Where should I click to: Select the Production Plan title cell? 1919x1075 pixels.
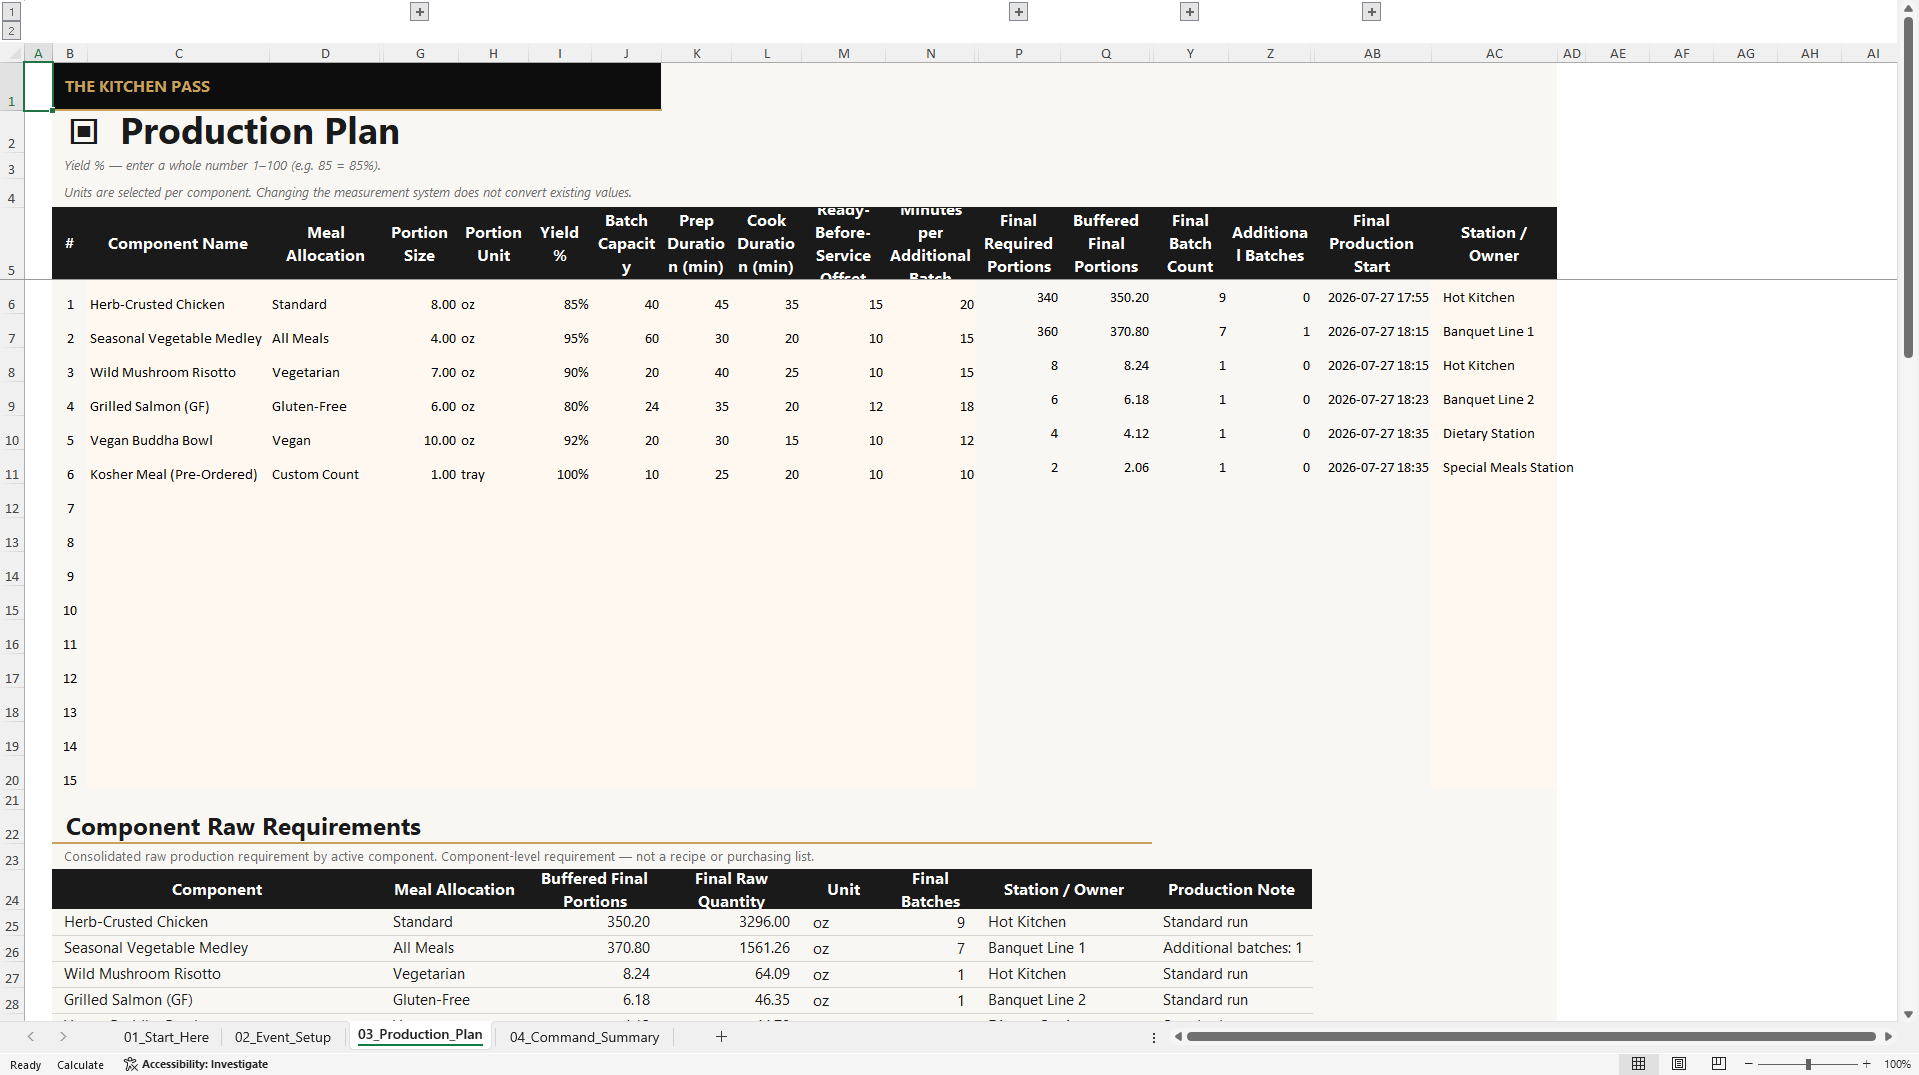(260, 131)
